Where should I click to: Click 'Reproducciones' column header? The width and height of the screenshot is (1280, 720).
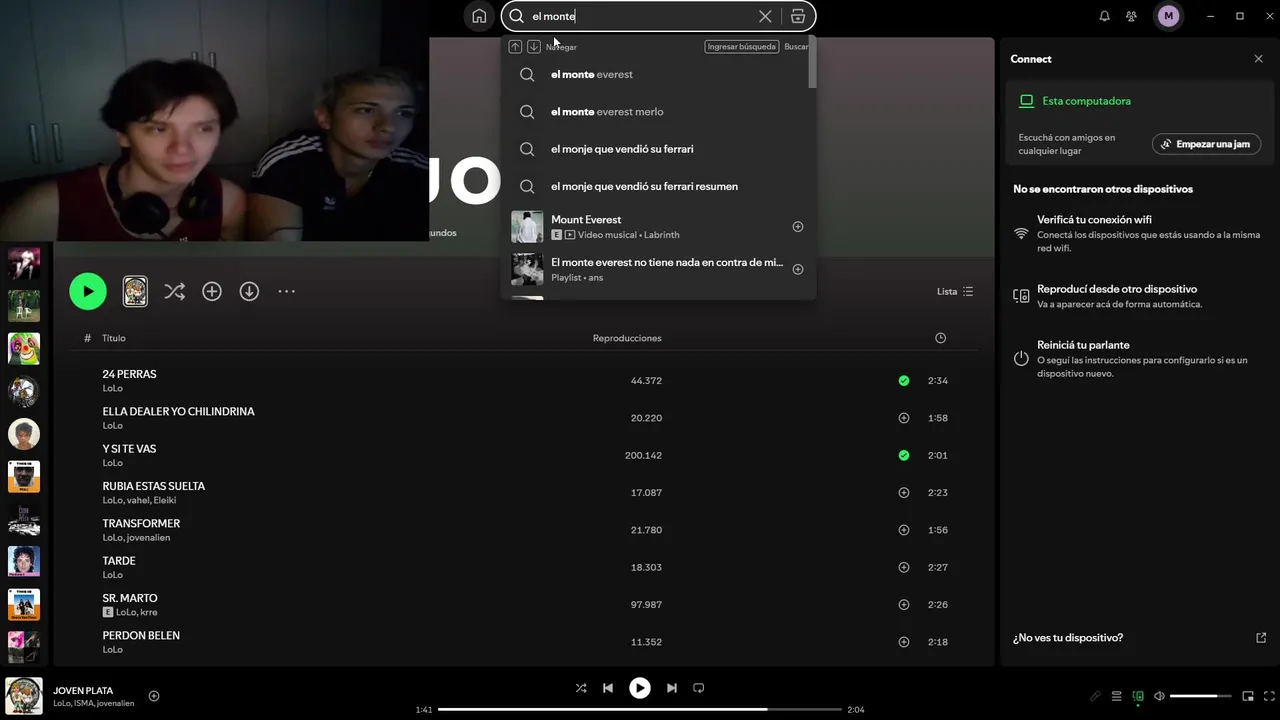627,338
